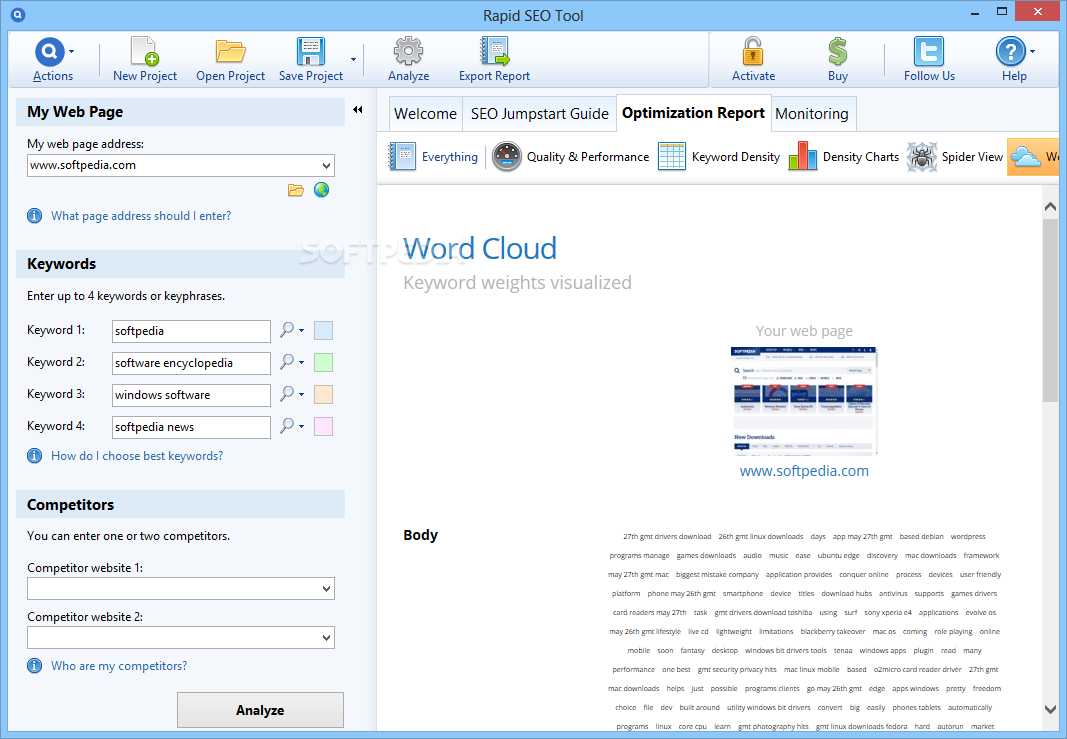This screenshot has width=1067, height=739.
Task: Click the search magnifier for Keyword 3
Action: click(287, 393)
